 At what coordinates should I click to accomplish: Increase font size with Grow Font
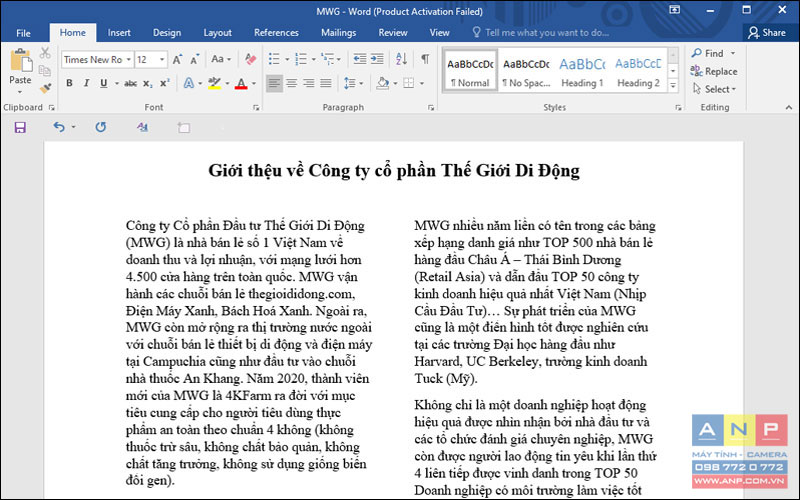coord(177,59)
